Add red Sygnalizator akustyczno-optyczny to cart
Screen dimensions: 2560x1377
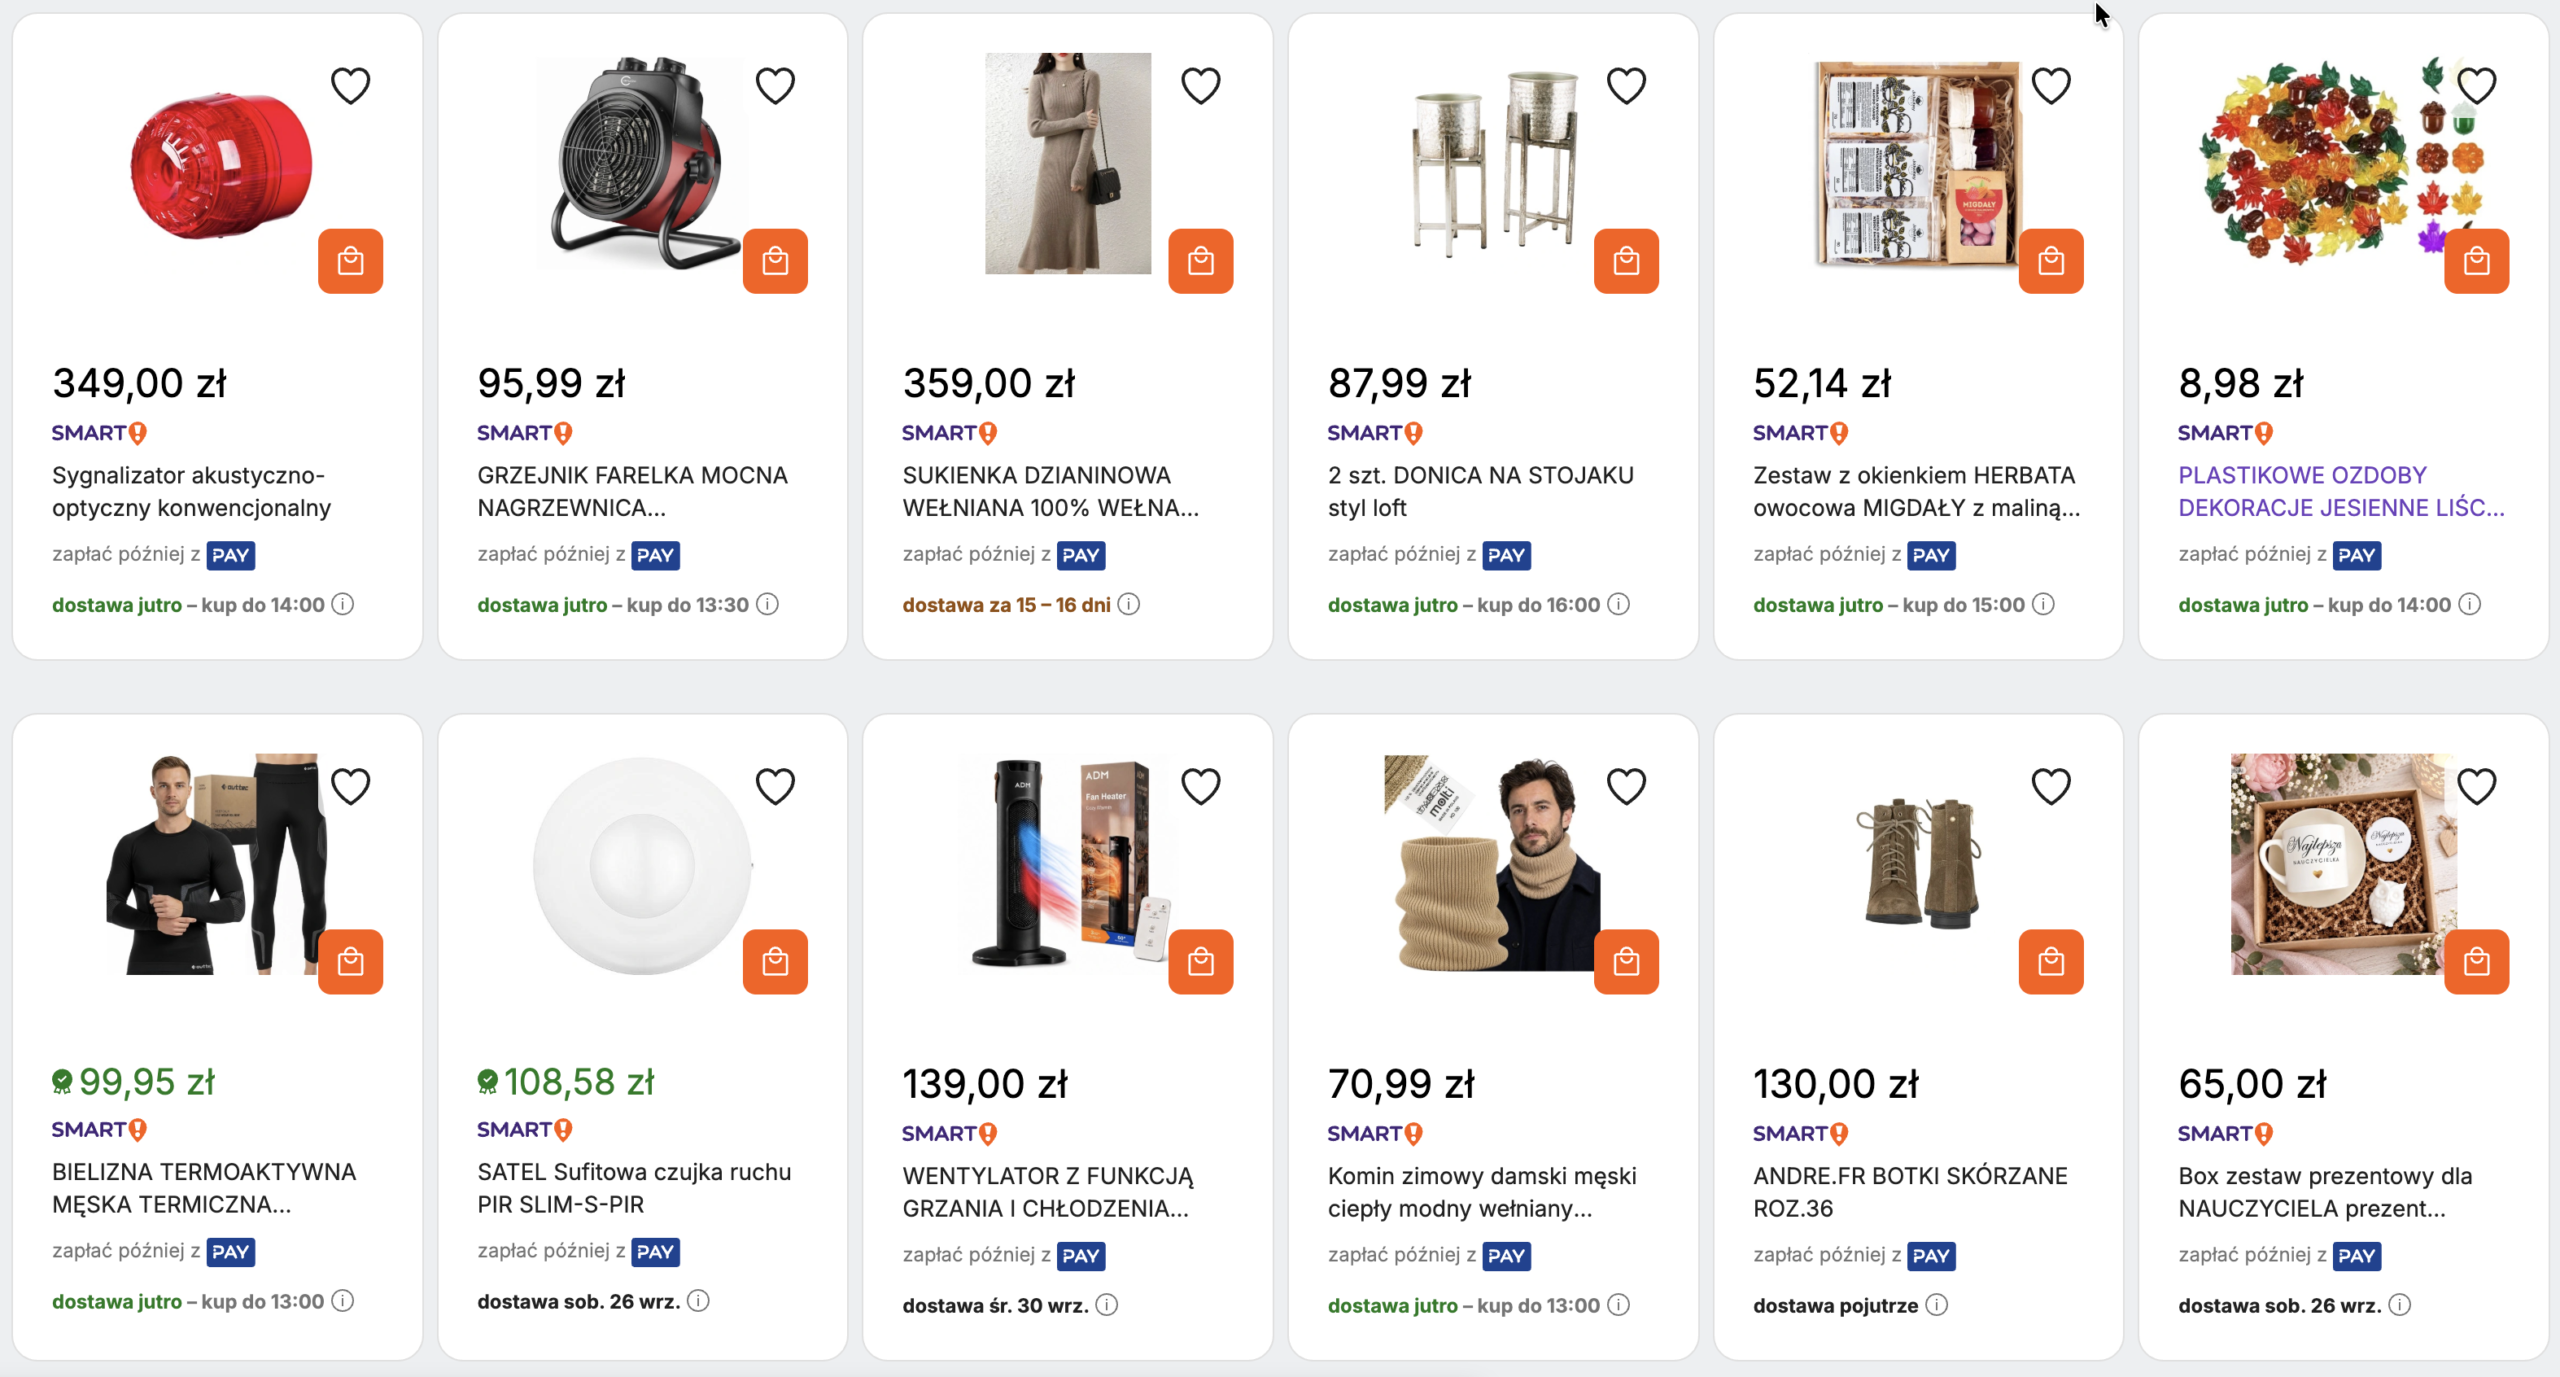pyautogui.click(x=350, y=261)
